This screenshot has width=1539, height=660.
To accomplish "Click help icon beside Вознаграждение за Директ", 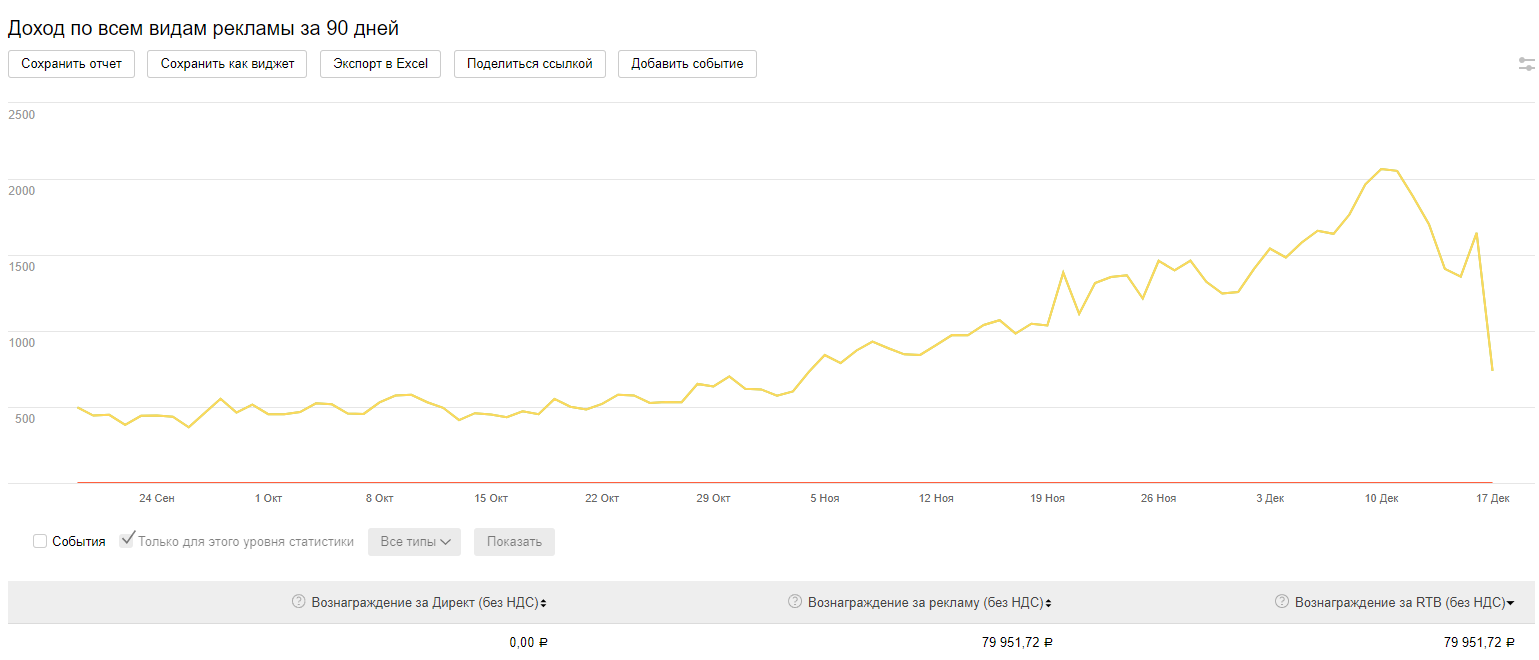I will [x=298, y=602].
